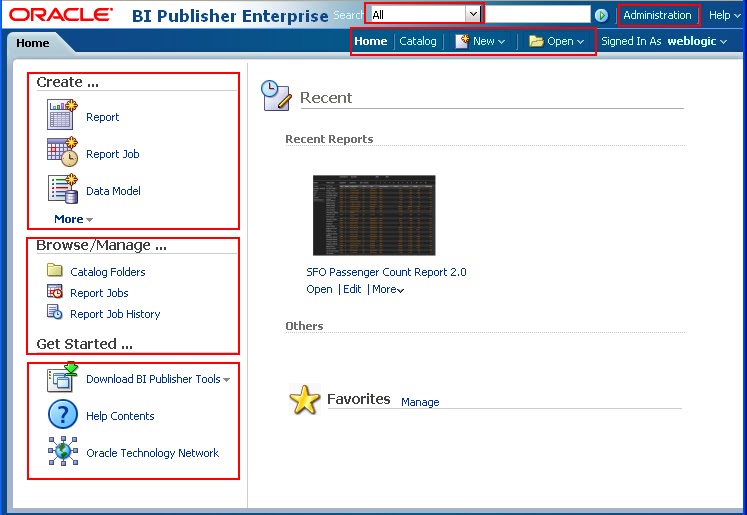Click the Data Model link
This screenshot has height=515, width=747.
pyautogui.click(x=113, y=191)
